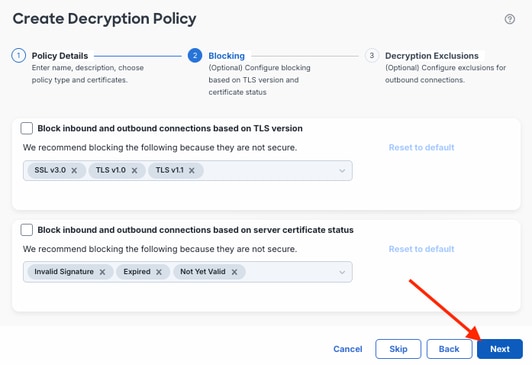Select the TLS v1.1 chip label
The width and height of the screenshot is (532, 365).
(x=169, y=170)
